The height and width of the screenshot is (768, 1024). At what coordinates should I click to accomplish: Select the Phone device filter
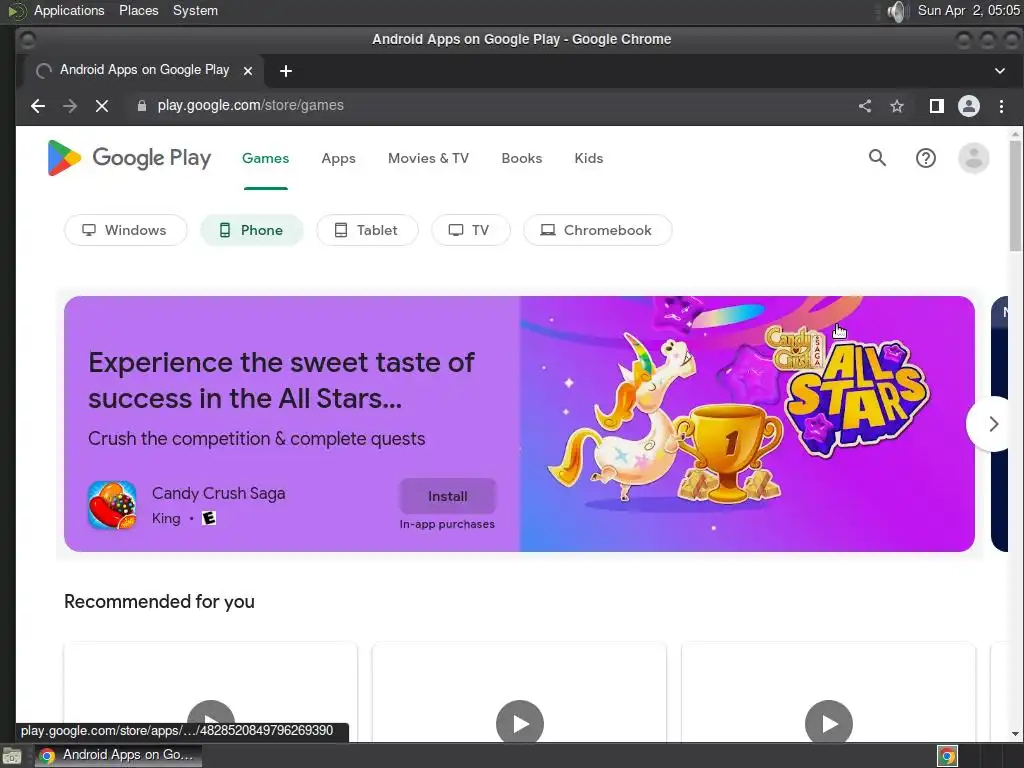[x=251, y=230]
